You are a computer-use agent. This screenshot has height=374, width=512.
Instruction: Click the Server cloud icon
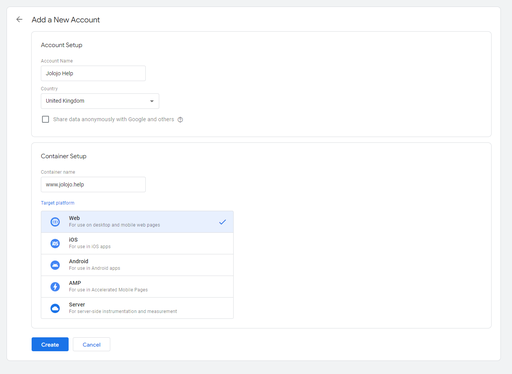(x=55, y=308)
